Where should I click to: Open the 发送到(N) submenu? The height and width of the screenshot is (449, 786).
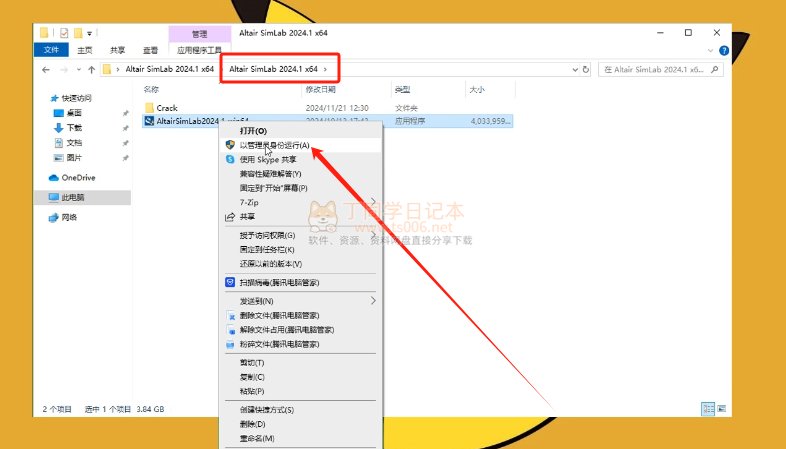[x=301, y=301]
